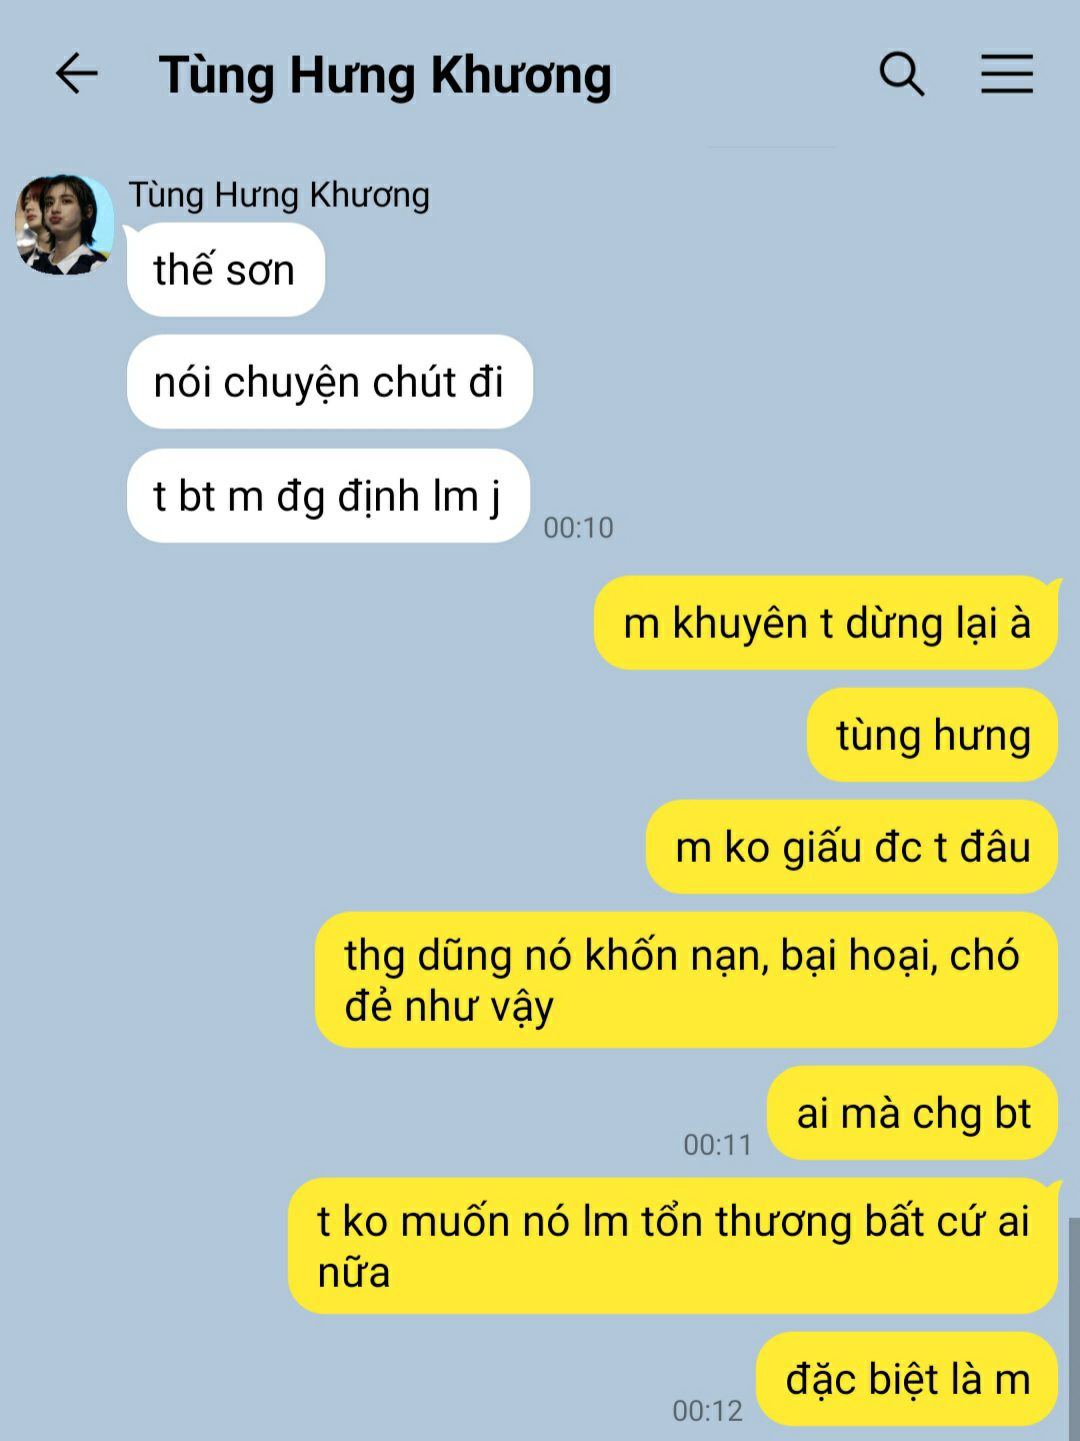Tap the 00:11 timestamp
This screenshot has height=1441, width=1080.
(x=717, y=1144)
